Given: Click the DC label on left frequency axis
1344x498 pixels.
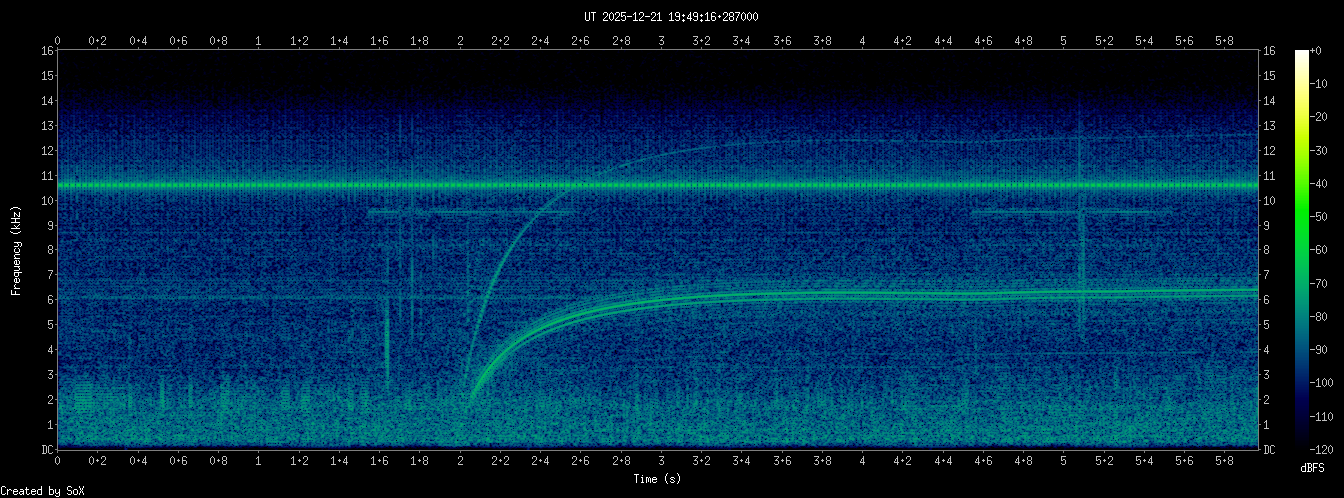Looking at the screenshot, I should click(x=46, y=449).
